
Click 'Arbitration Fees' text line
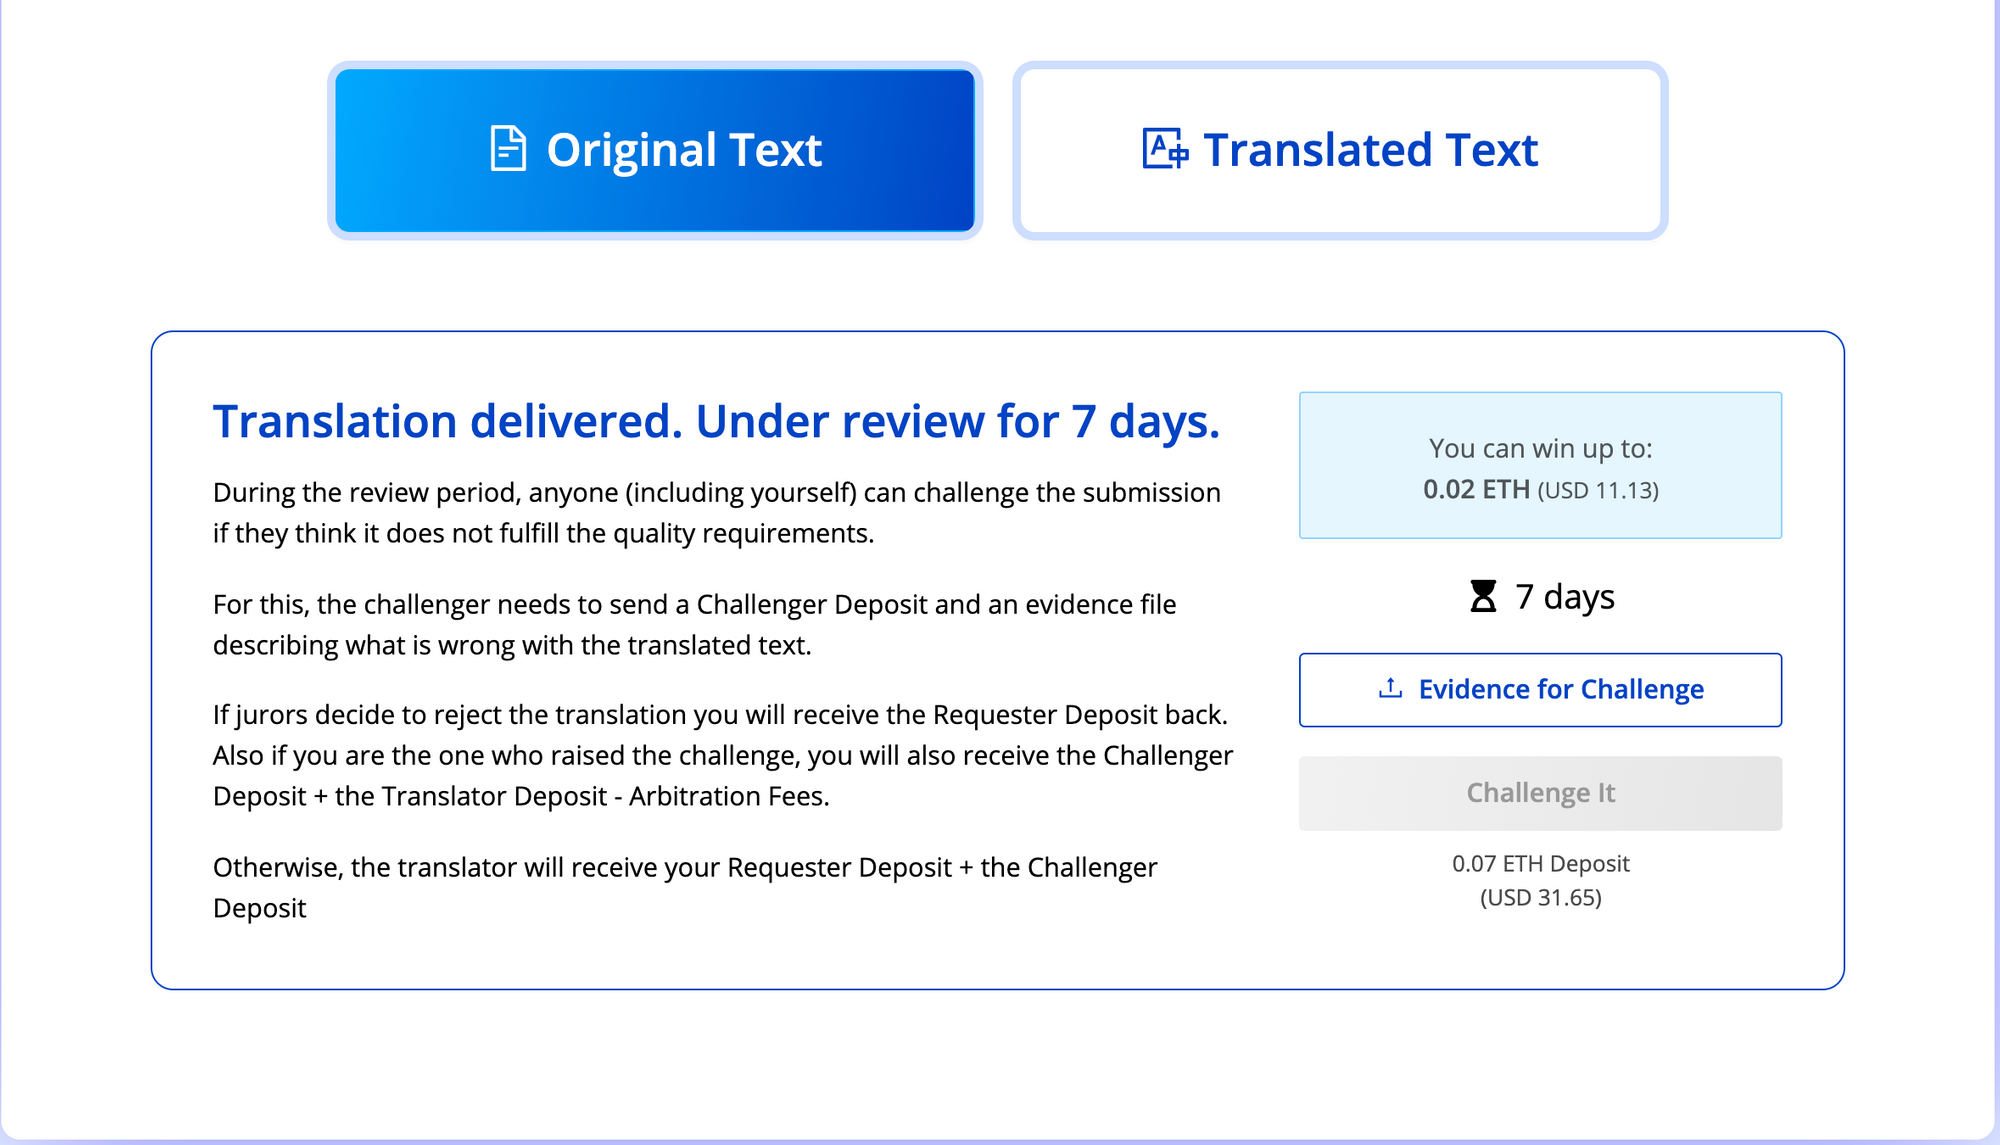pyautogui.click(x=729, y=797)
